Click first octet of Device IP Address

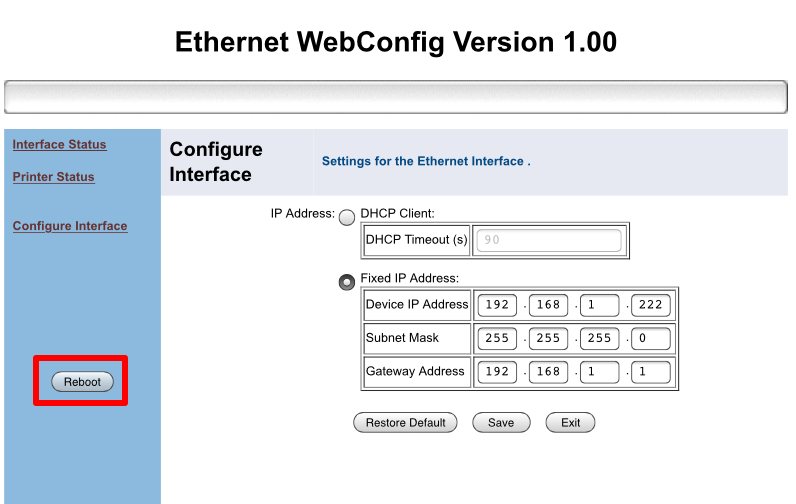(497, 305)
